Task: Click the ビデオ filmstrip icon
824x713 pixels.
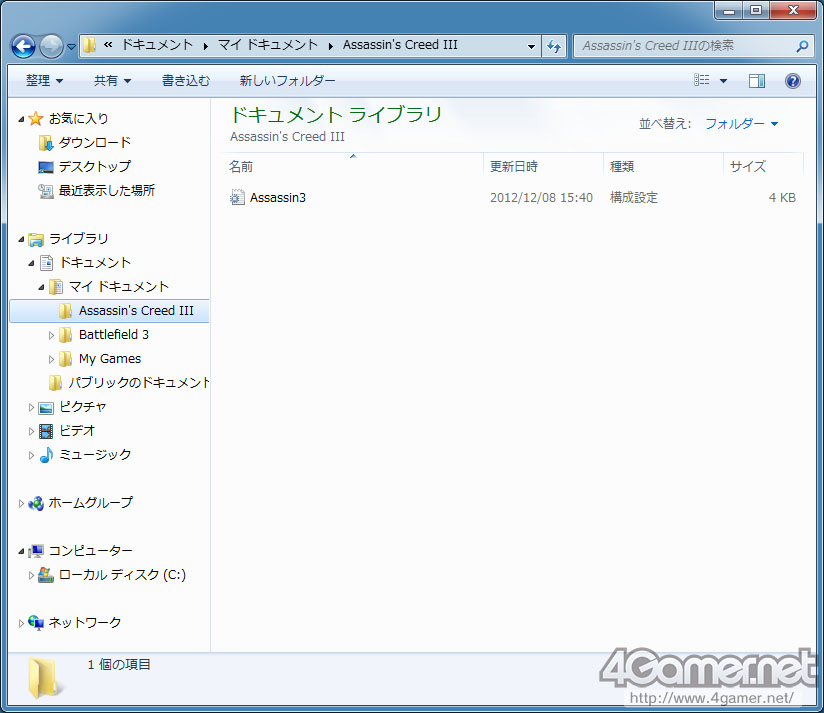Action: click(x=46, y=431)
